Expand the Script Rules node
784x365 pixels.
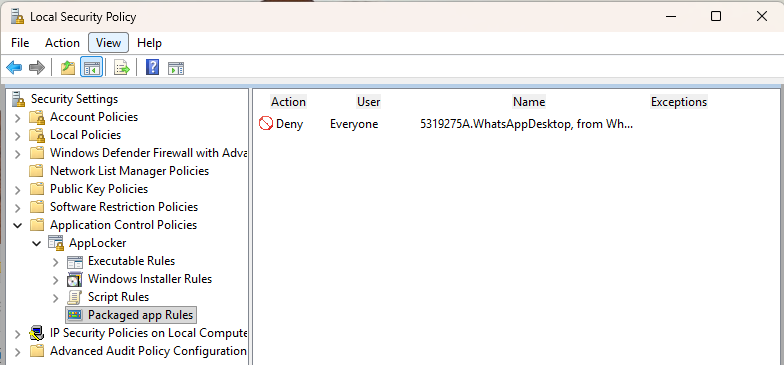(56, 298)
